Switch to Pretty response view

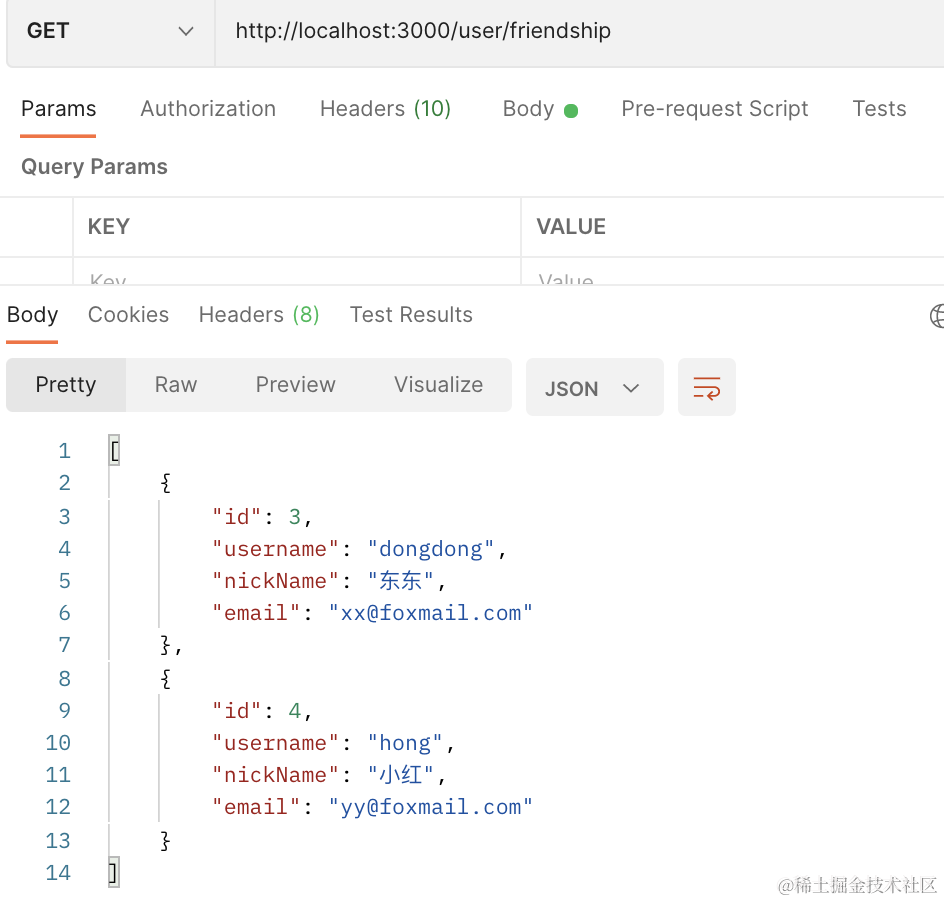66,385
